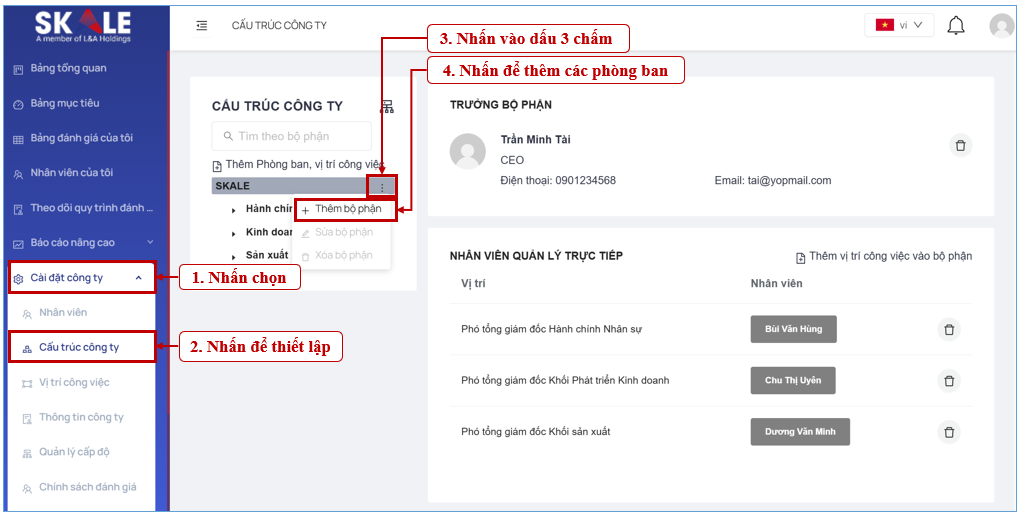
Task: Open three-dot menu on SKALE node
Action: coord(381,187)
